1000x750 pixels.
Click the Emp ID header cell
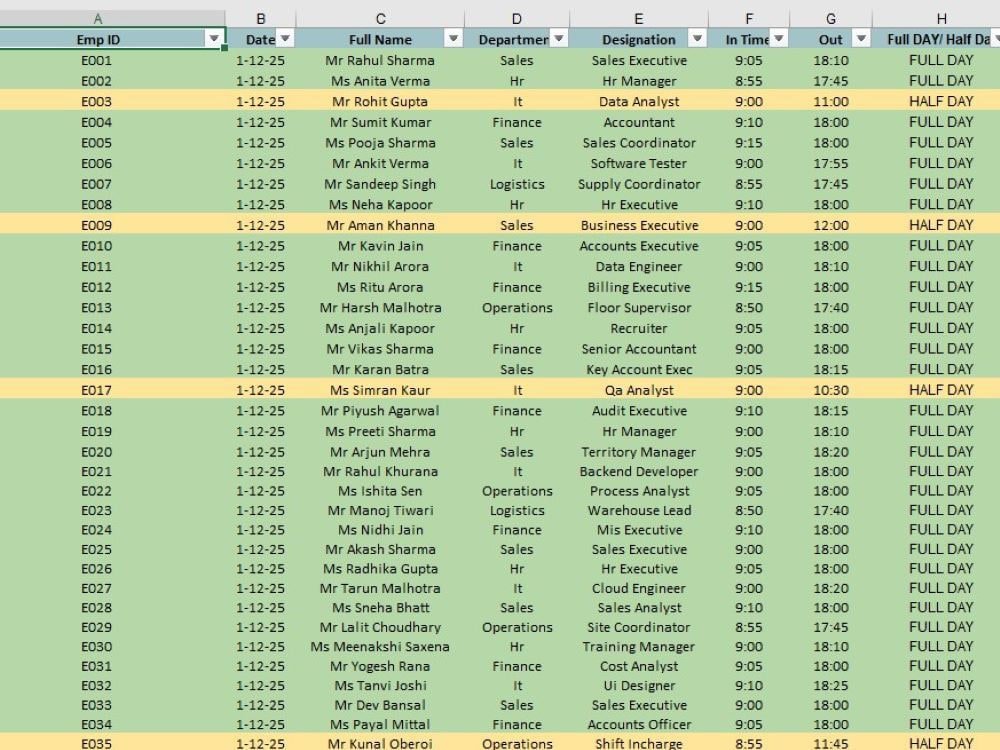98,40
